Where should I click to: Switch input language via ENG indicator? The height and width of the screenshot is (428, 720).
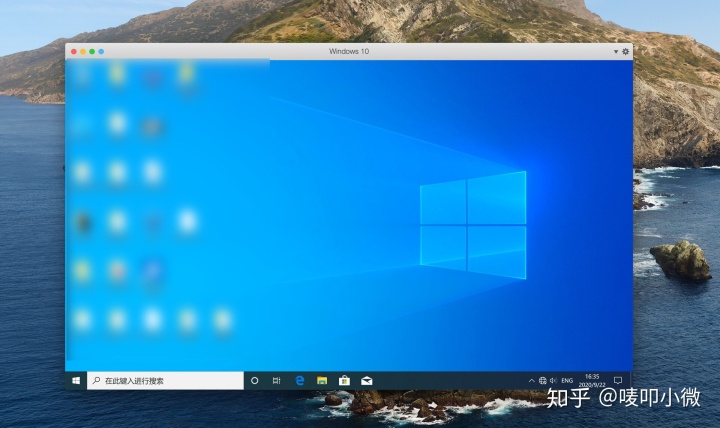point(567,381)
